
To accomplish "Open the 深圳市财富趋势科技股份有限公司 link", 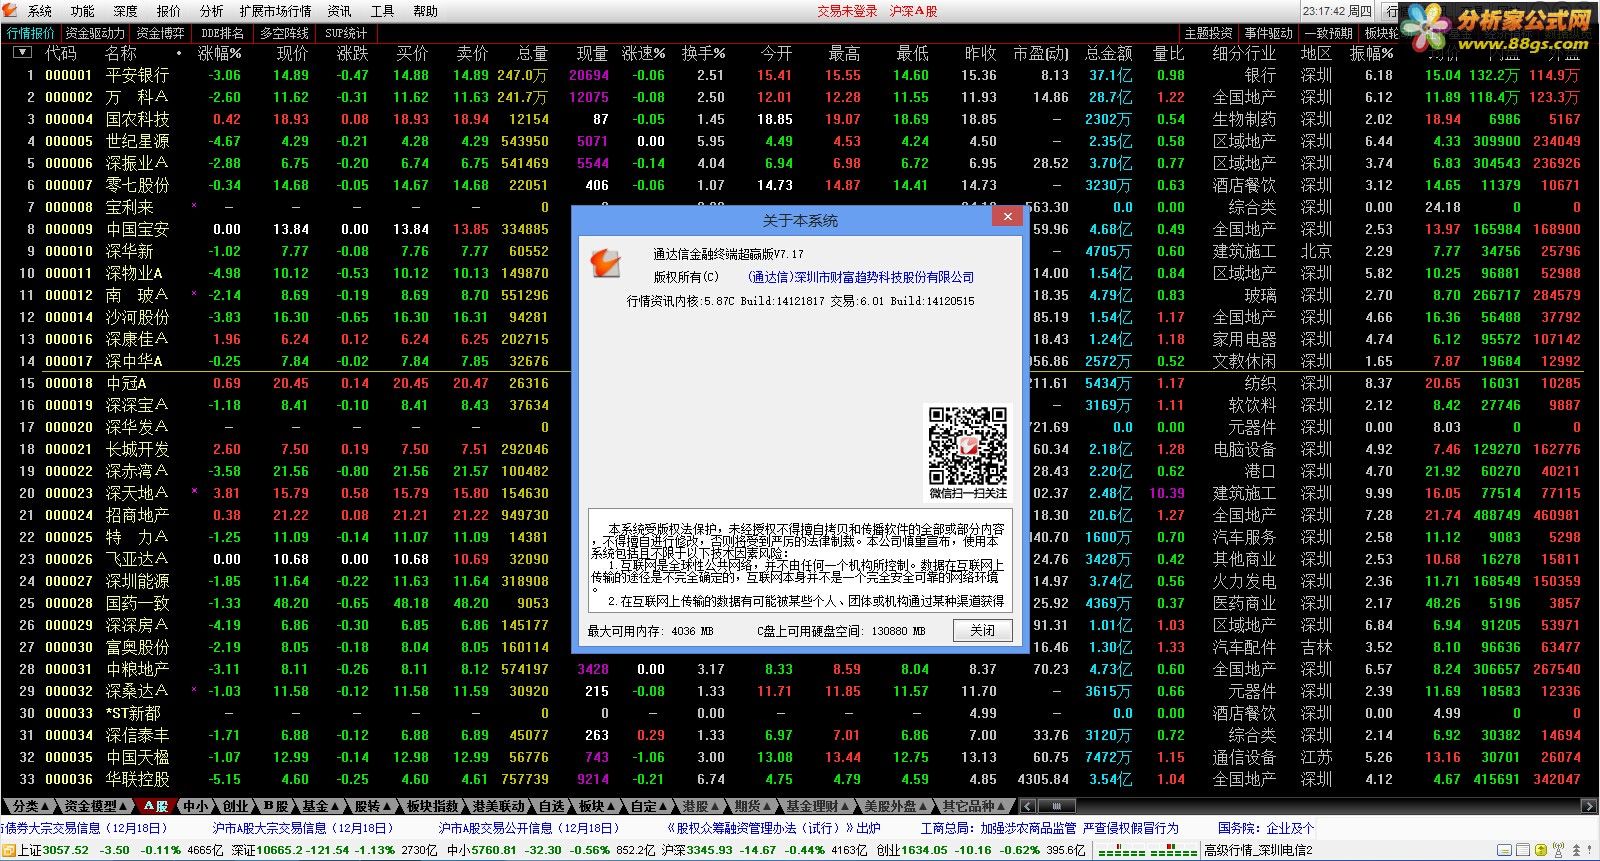I will (860, 277).
